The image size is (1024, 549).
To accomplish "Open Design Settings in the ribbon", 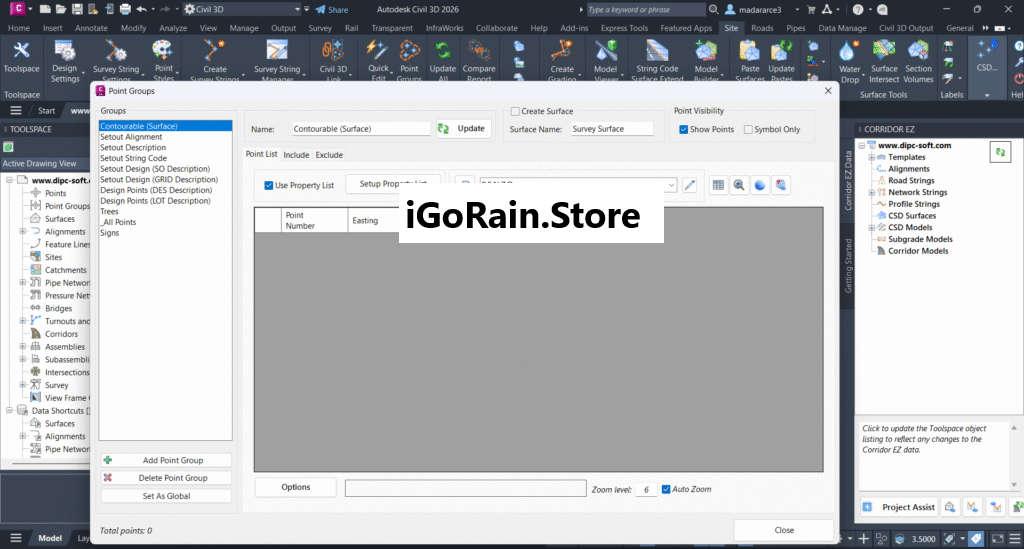I will coord(65,60).
